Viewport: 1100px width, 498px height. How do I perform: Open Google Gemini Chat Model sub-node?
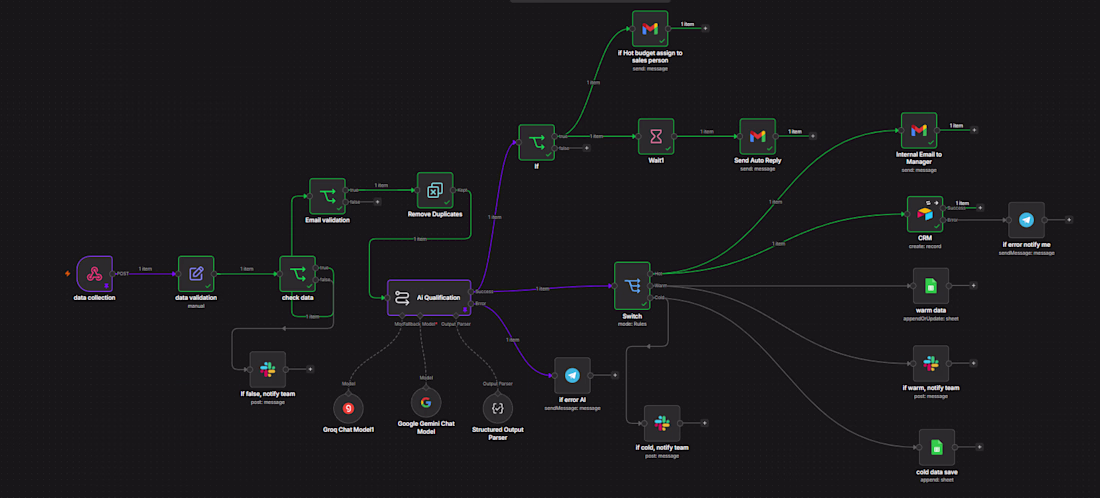click(426, 403)
